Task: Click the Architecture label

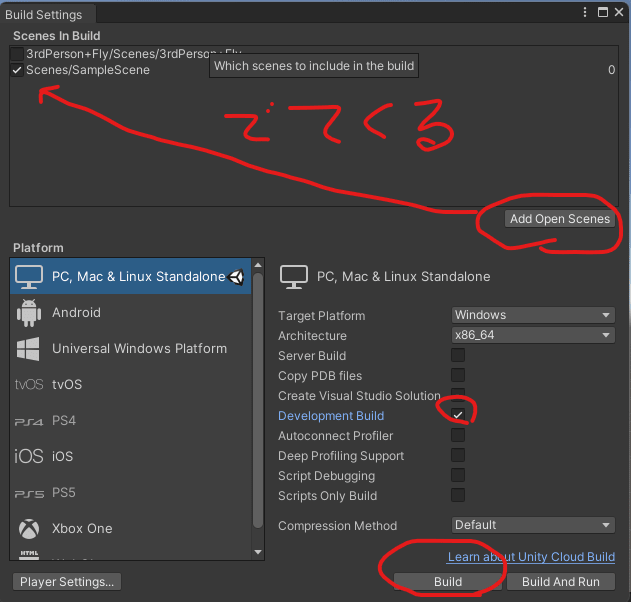Action: [312, 336]
